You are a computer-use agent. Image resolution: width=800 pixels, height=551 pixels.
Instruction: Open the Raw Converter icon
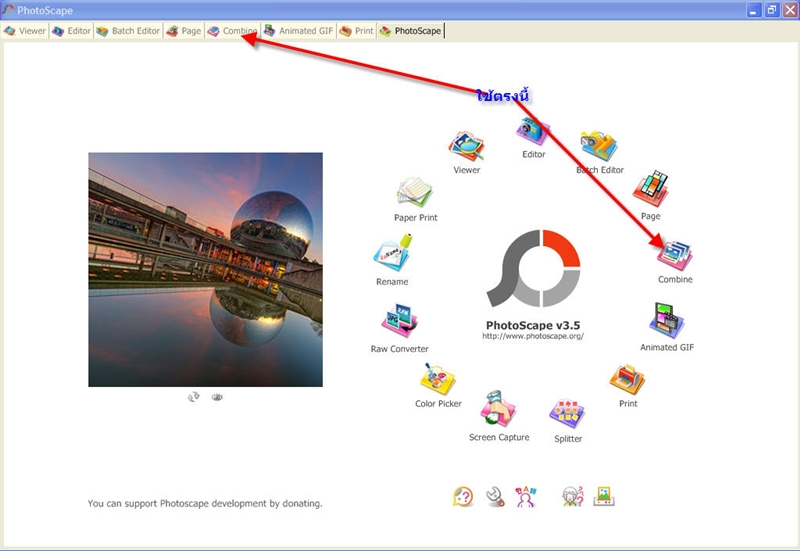point(399,321)
